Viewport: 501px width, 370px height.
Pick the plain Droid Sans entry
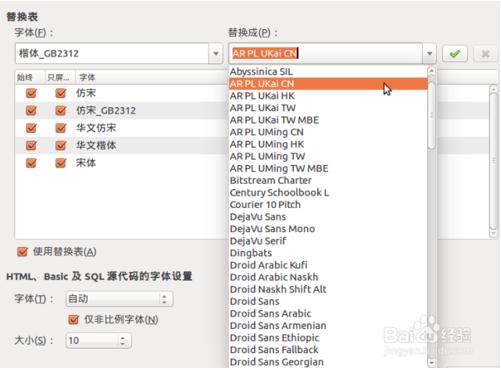(x=328, y=301)
